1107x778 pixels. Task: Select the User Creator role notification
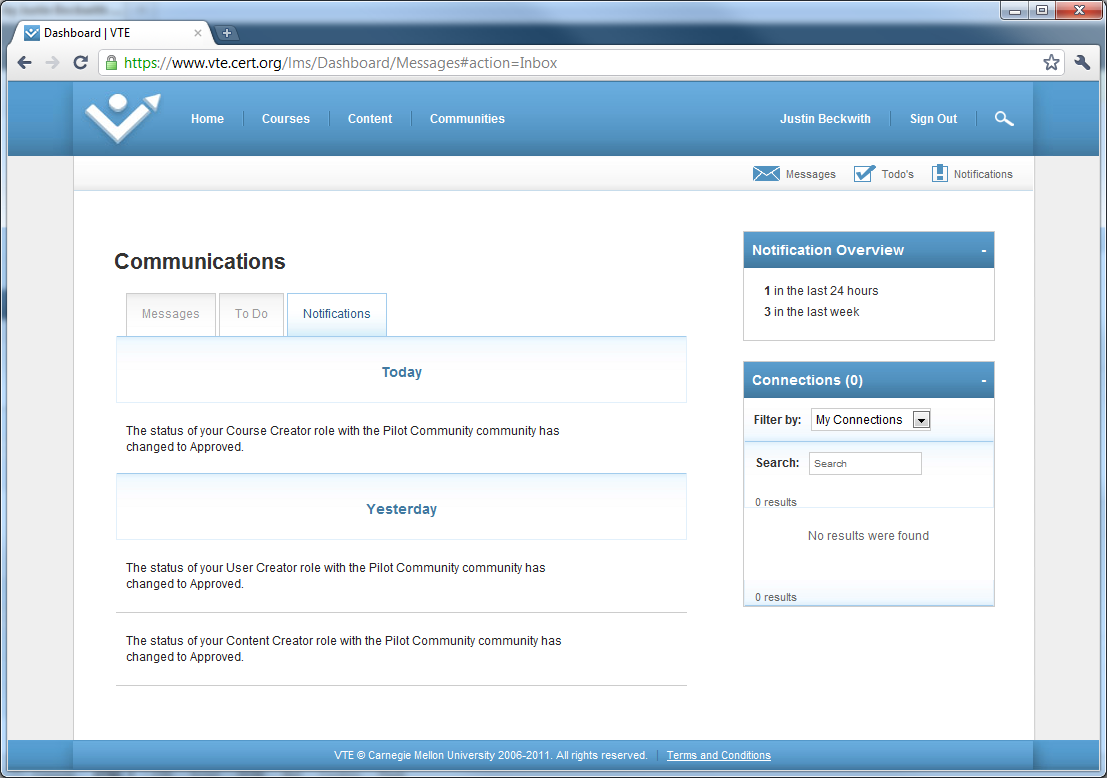(335, 575)
